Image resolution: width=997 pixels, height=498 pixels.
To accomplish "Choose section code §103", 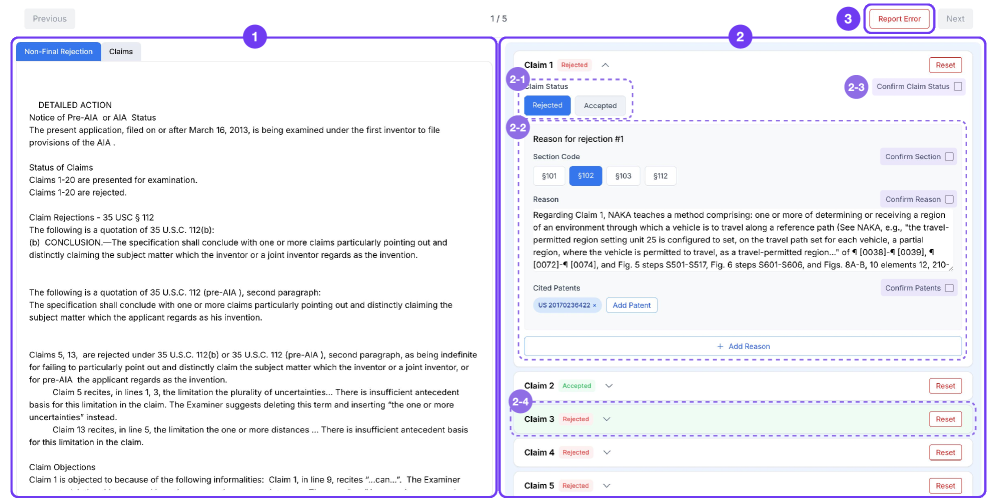I will [x=621, y=176].
